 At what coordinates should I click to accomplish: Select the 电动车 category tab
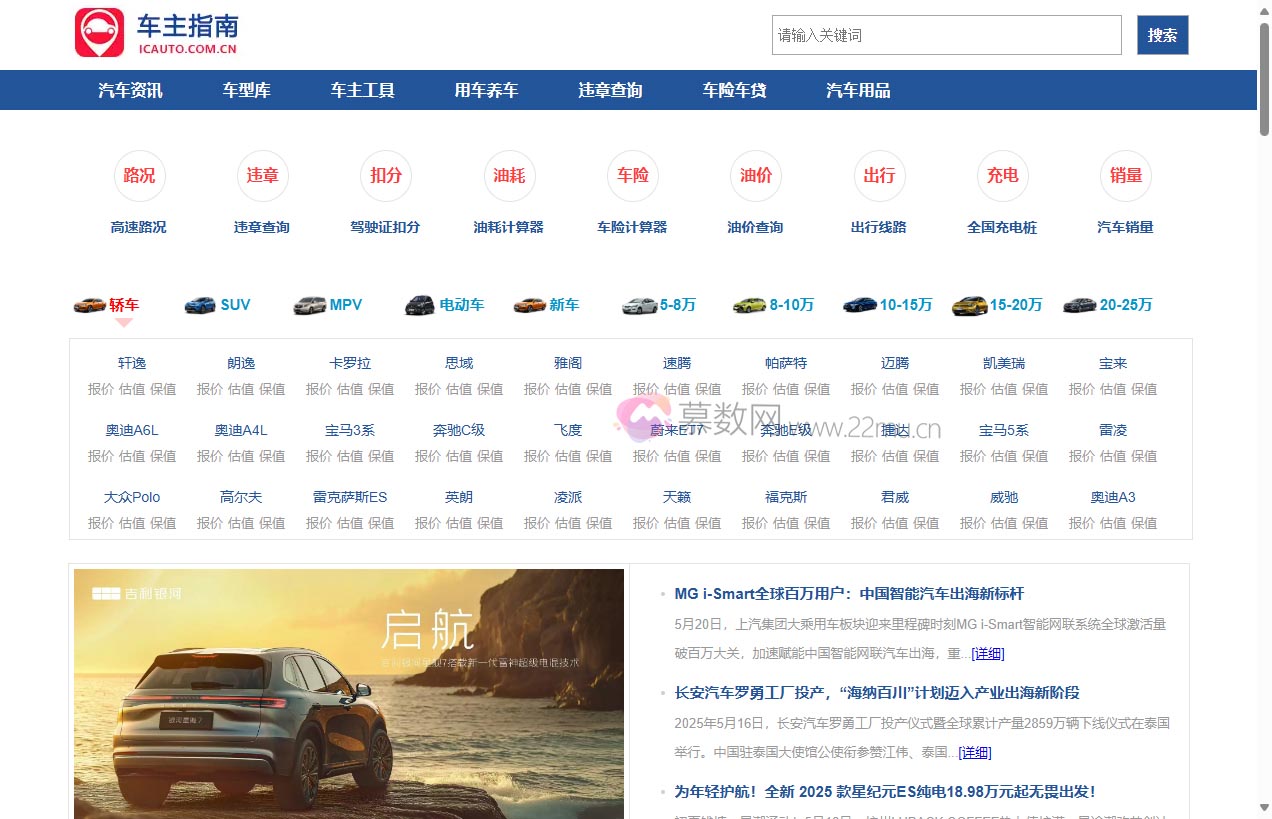445,305
